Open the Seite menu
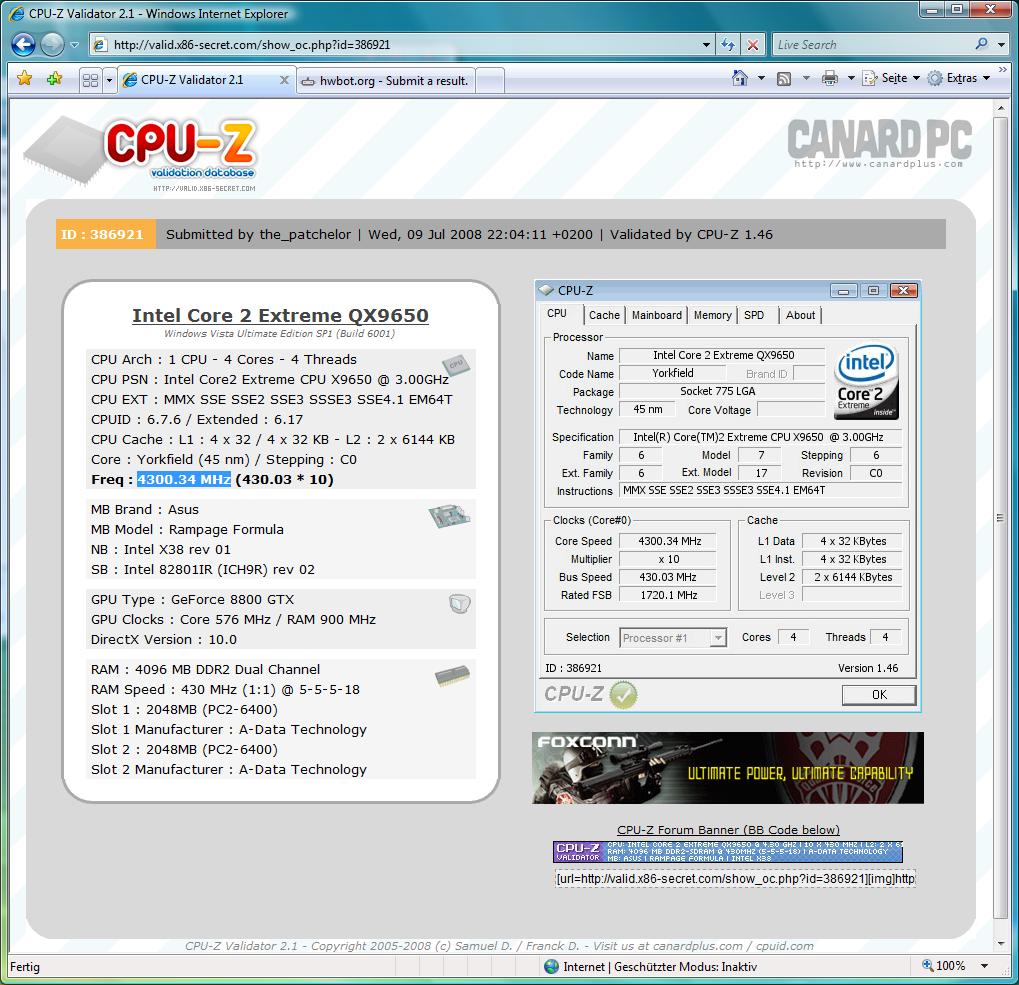The width and height of the screenshot is (1019, 985). (x=891, y=78)
